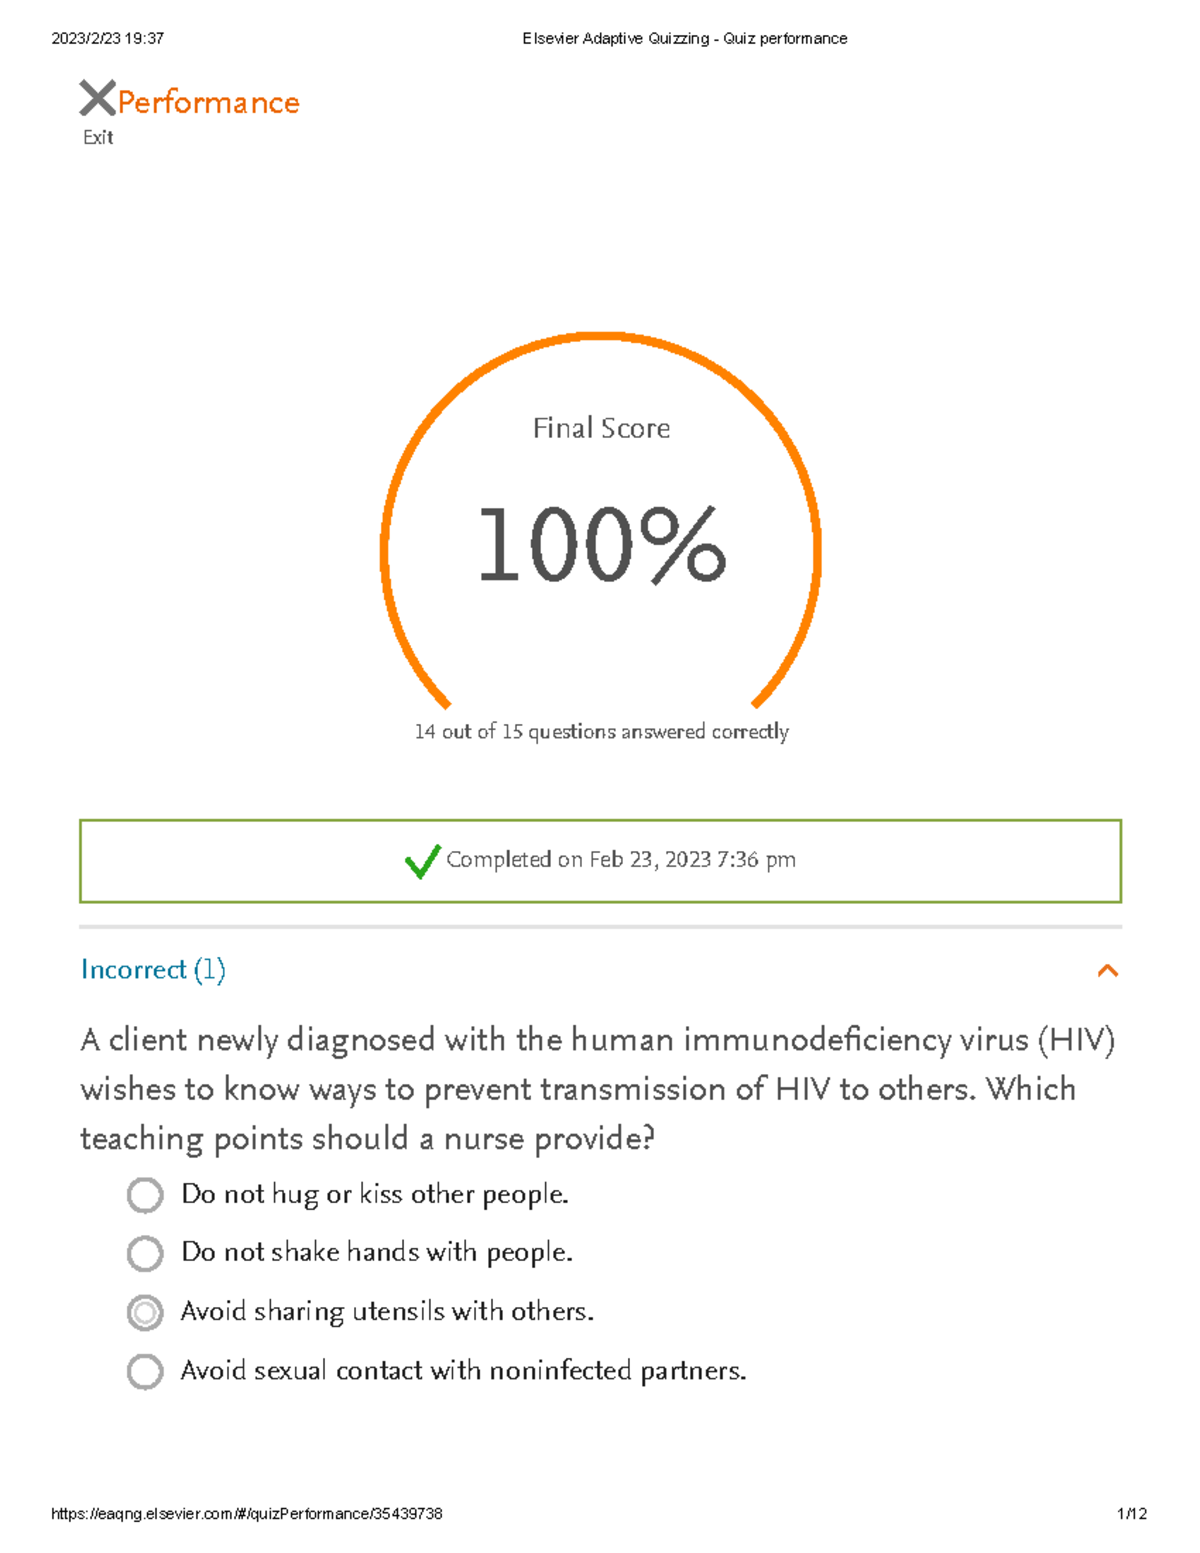Screen dimensions: 1200x1553
Task: Click the 'Completed on Feb 23' banner
Action: pyautogui.click(x=600, y=859)
